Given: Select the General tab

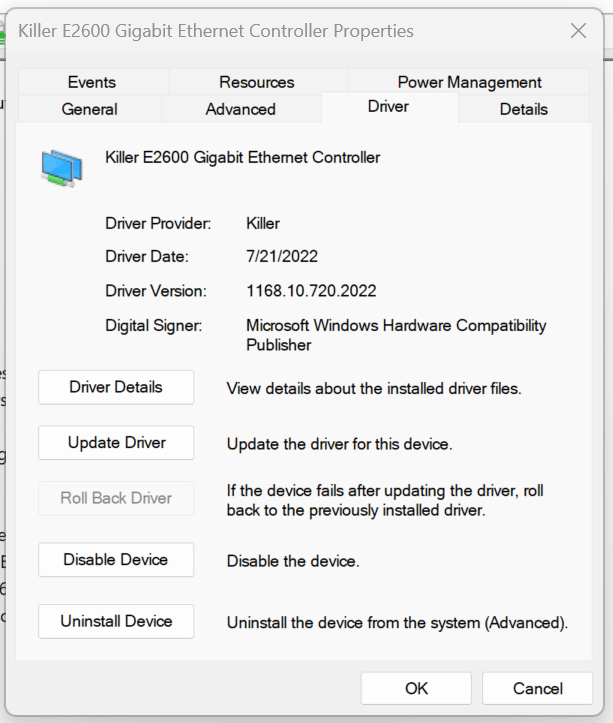Looking at the screenshot, I should pos(89,109).
